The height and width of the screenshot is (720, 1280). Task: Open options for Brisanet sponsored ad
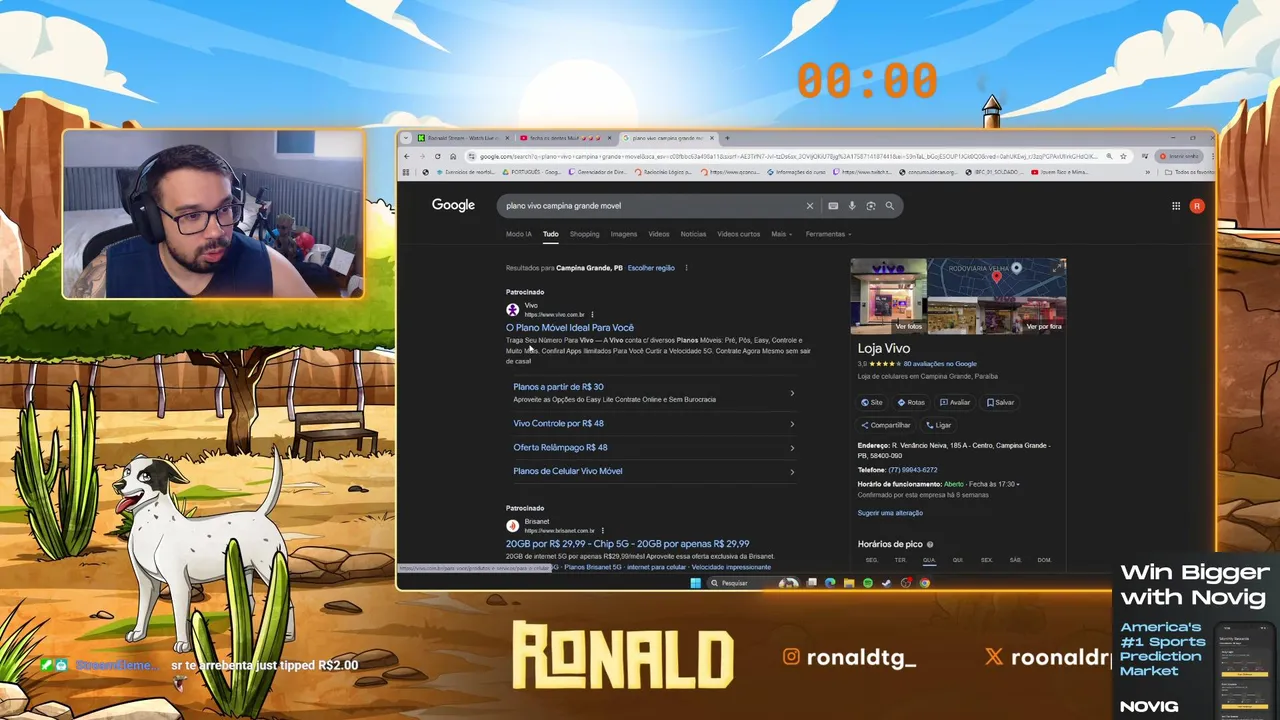click(602, 531)
